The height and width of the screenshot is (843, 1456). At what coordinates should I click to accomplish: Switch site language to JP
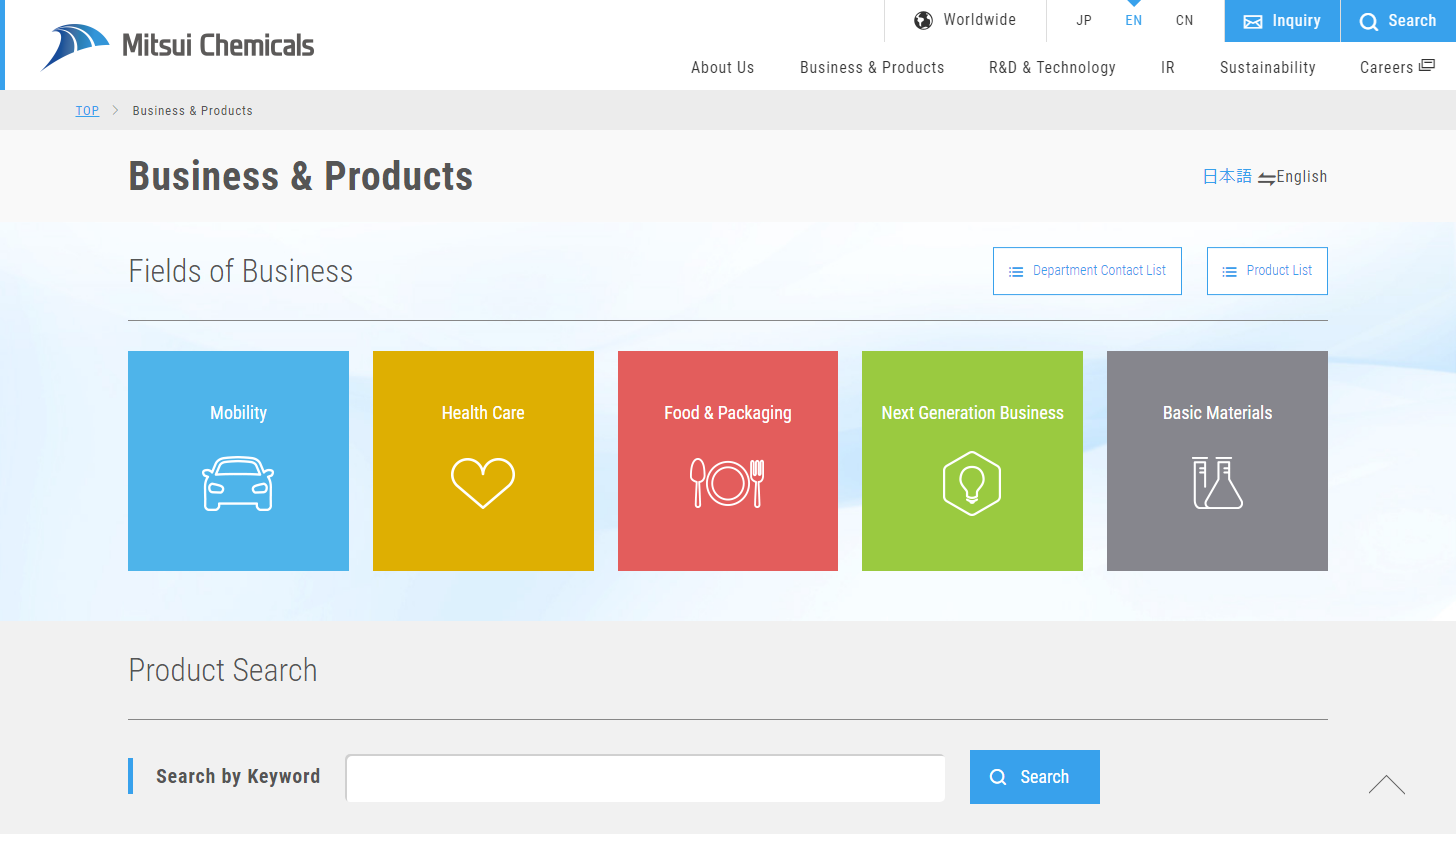1084,20
